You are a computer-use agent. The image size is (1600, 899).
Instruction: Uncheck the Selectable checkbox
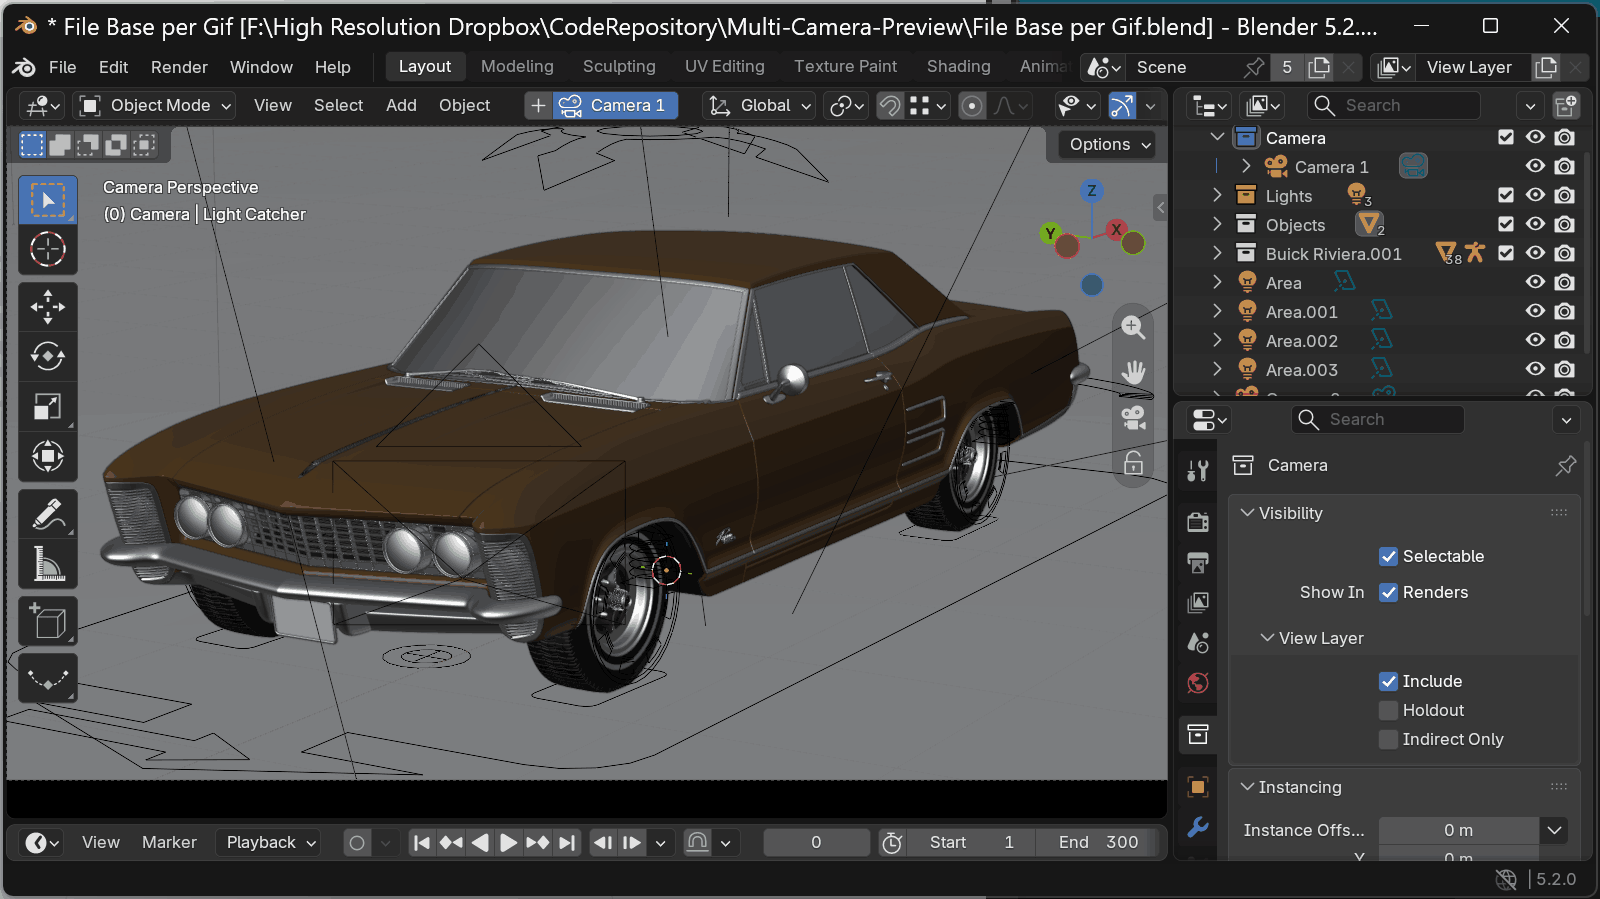coord(1388,556)
